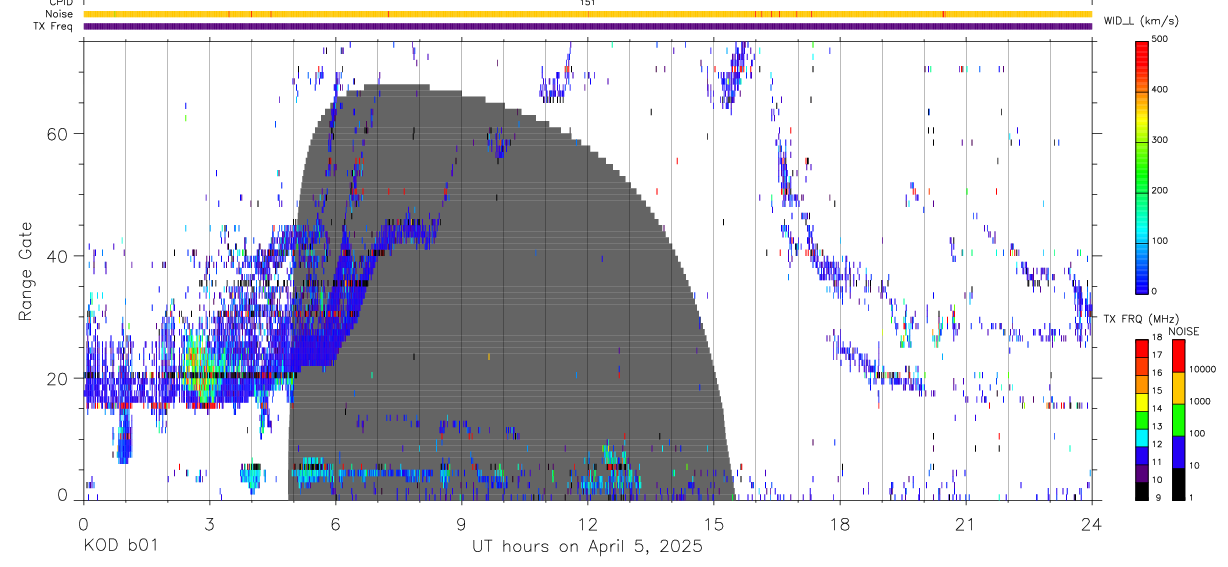Viewport: 1228px width, 567px height.
Task: Pick the green swatch in NOISE legend
Action: (x=1178, y=418)
